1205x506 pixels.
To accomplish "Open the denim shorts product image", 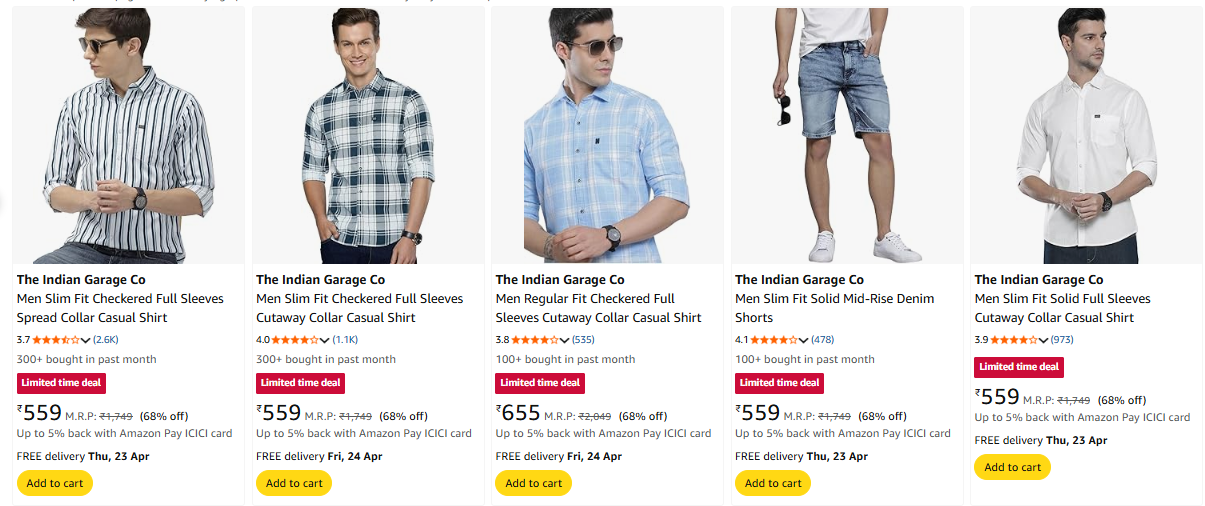I will point(847,136).
